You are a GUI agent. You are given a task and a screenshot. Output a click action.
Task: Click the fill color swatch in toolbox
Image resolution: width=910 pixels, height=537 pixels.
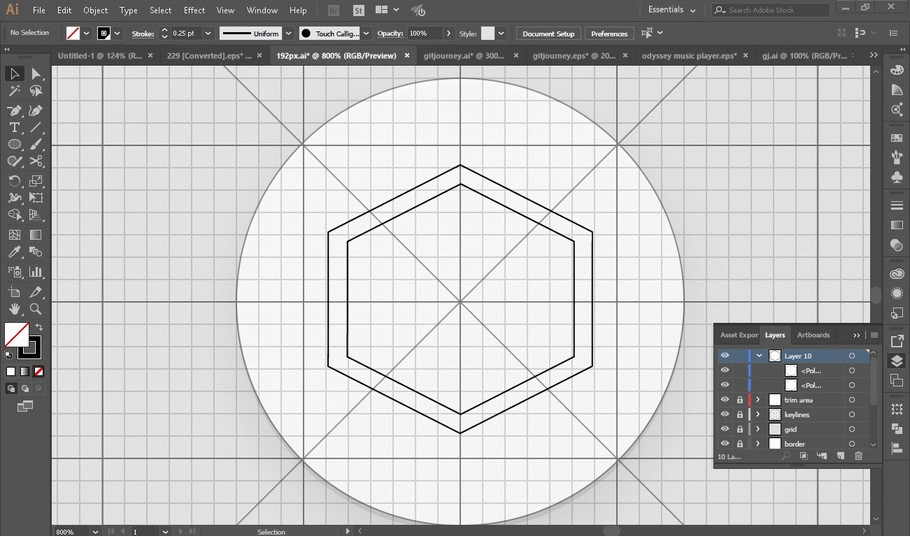[16, 334]
